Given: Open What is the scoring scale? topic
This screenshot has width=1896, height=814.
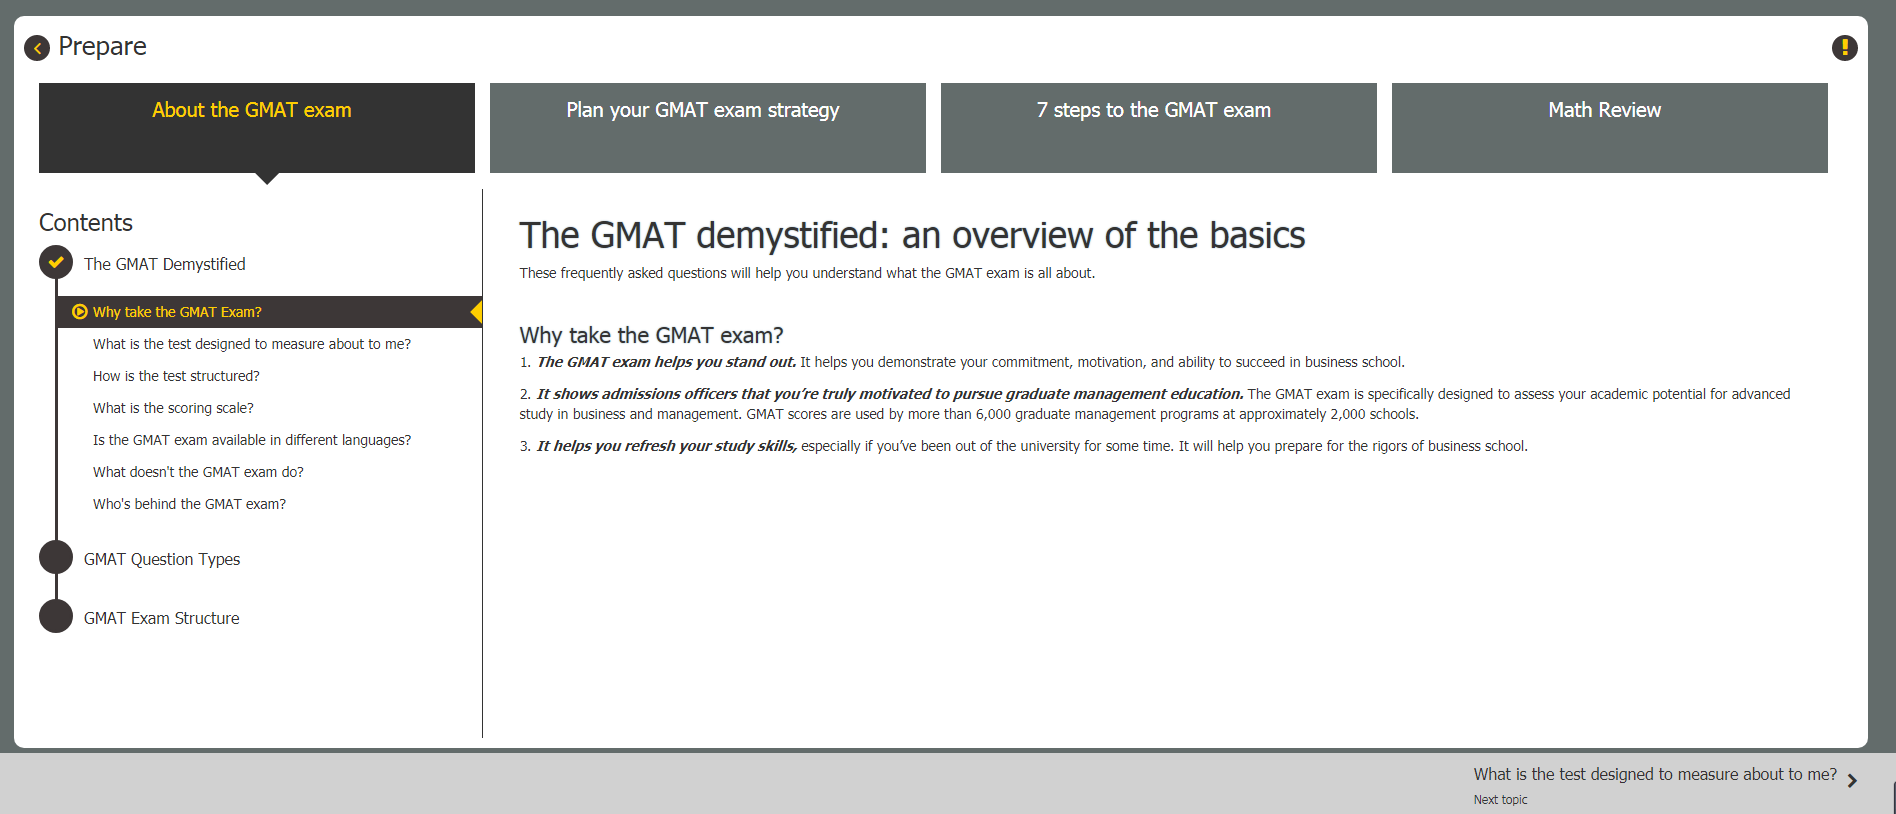Looking at the screenshot, I should pyautogui.click(x=173, y=408).
